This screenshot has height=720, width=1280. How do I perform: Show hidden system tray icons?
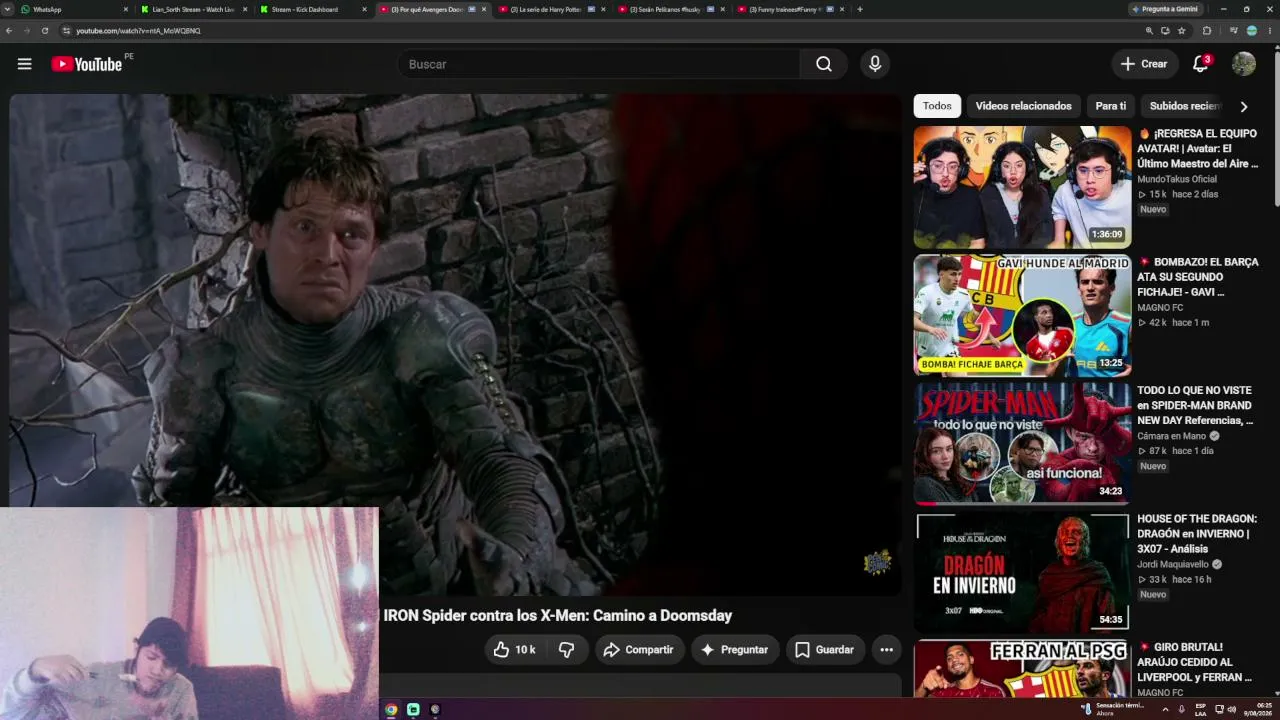pos(1165,710)
